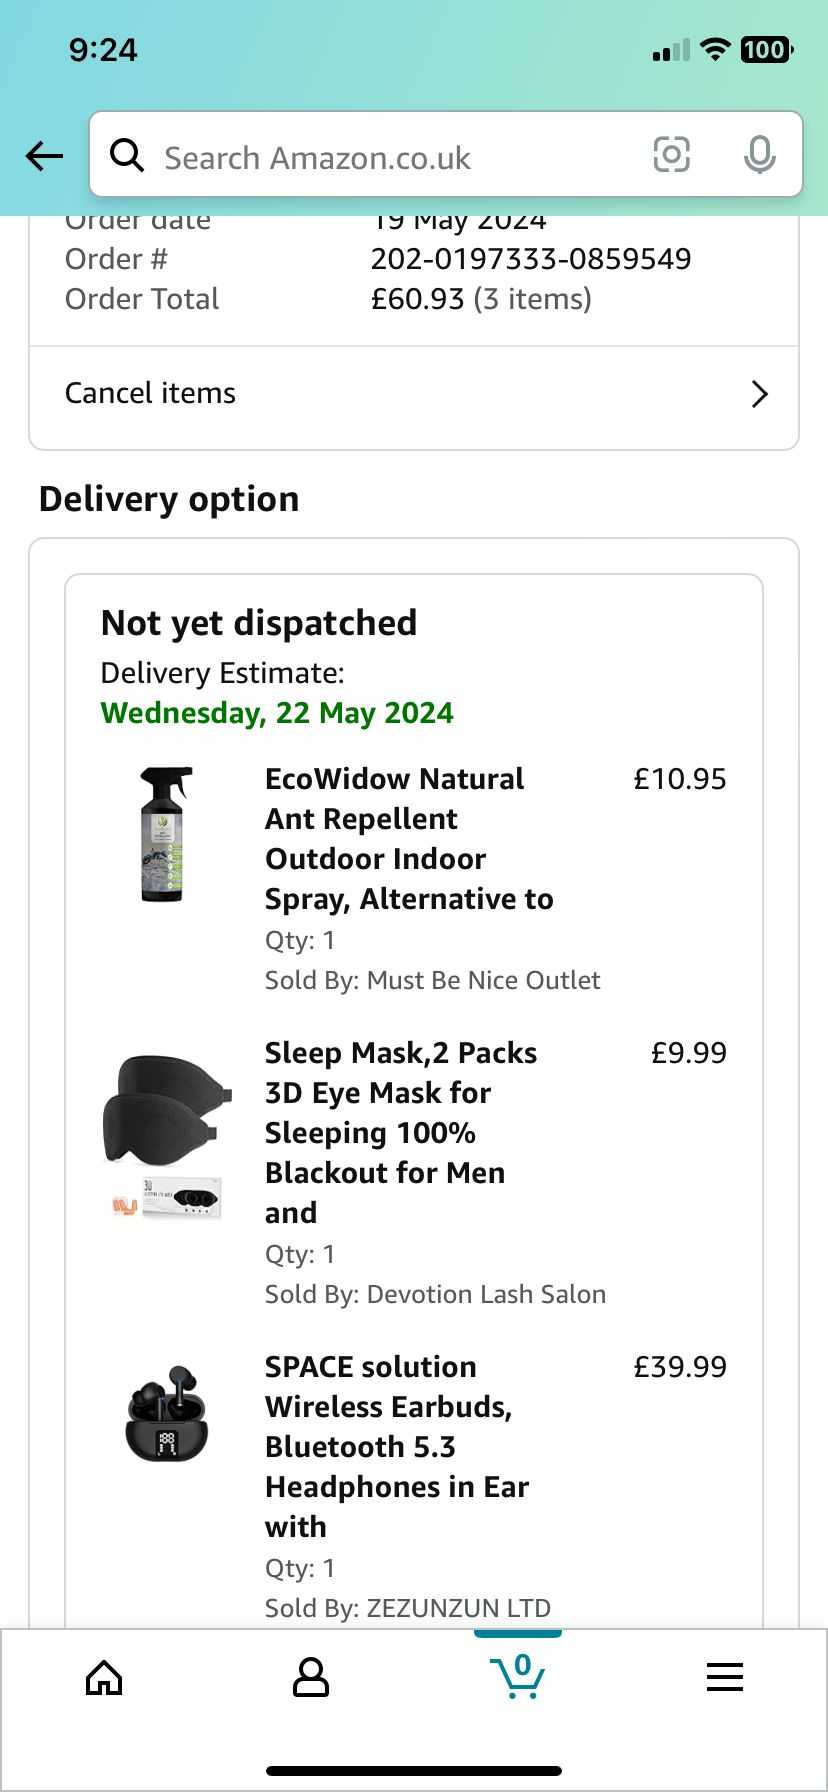Go to Home tab icon
The width and height of the screenshot is (828, 1792).
point(104,1677)
